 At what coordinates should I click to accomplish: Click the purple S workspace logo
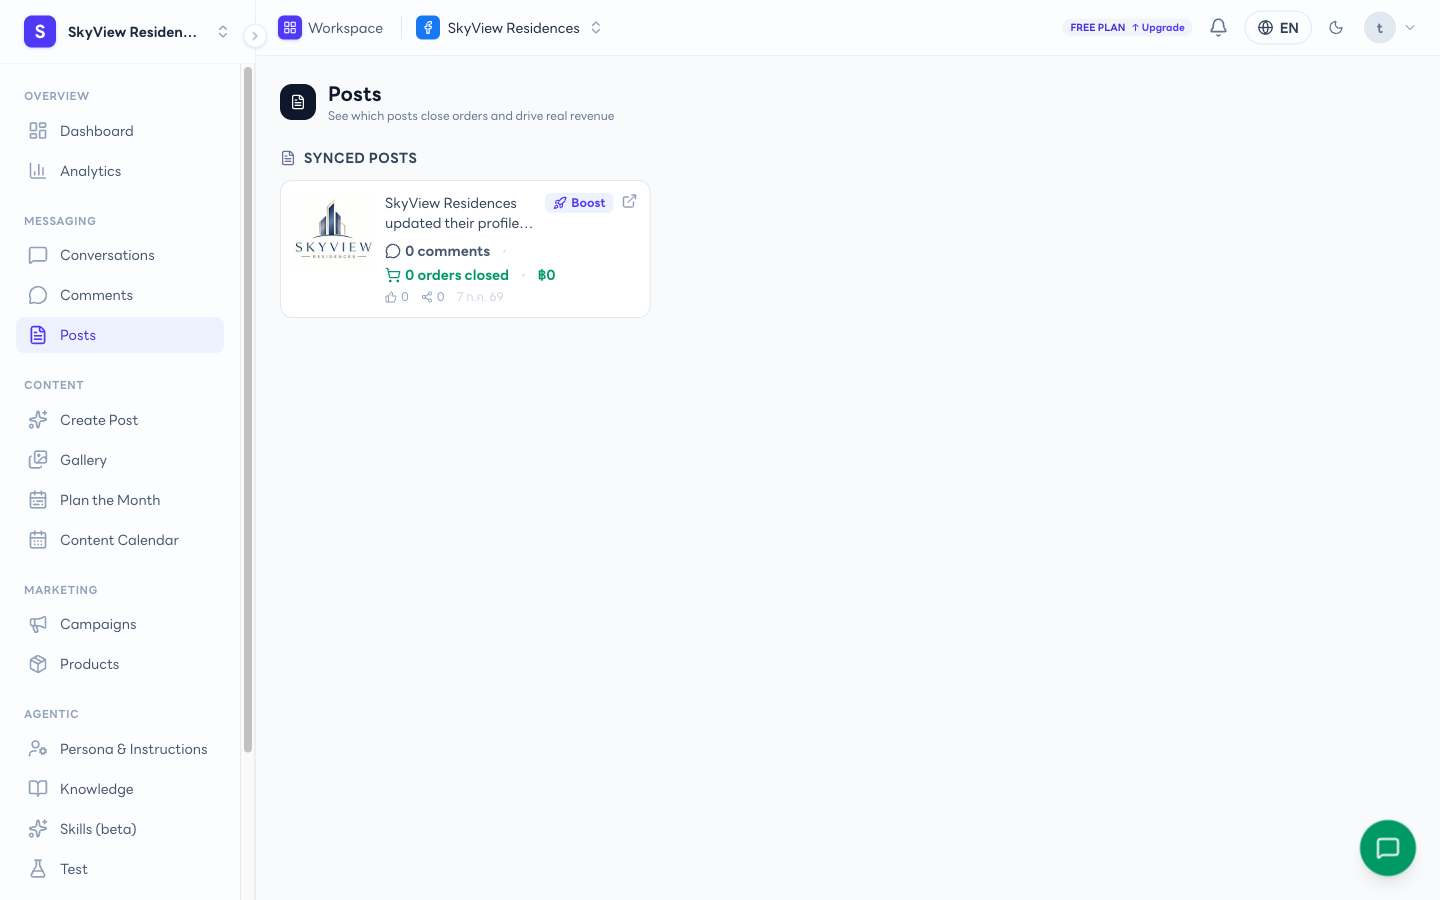(x=40, y=32)
